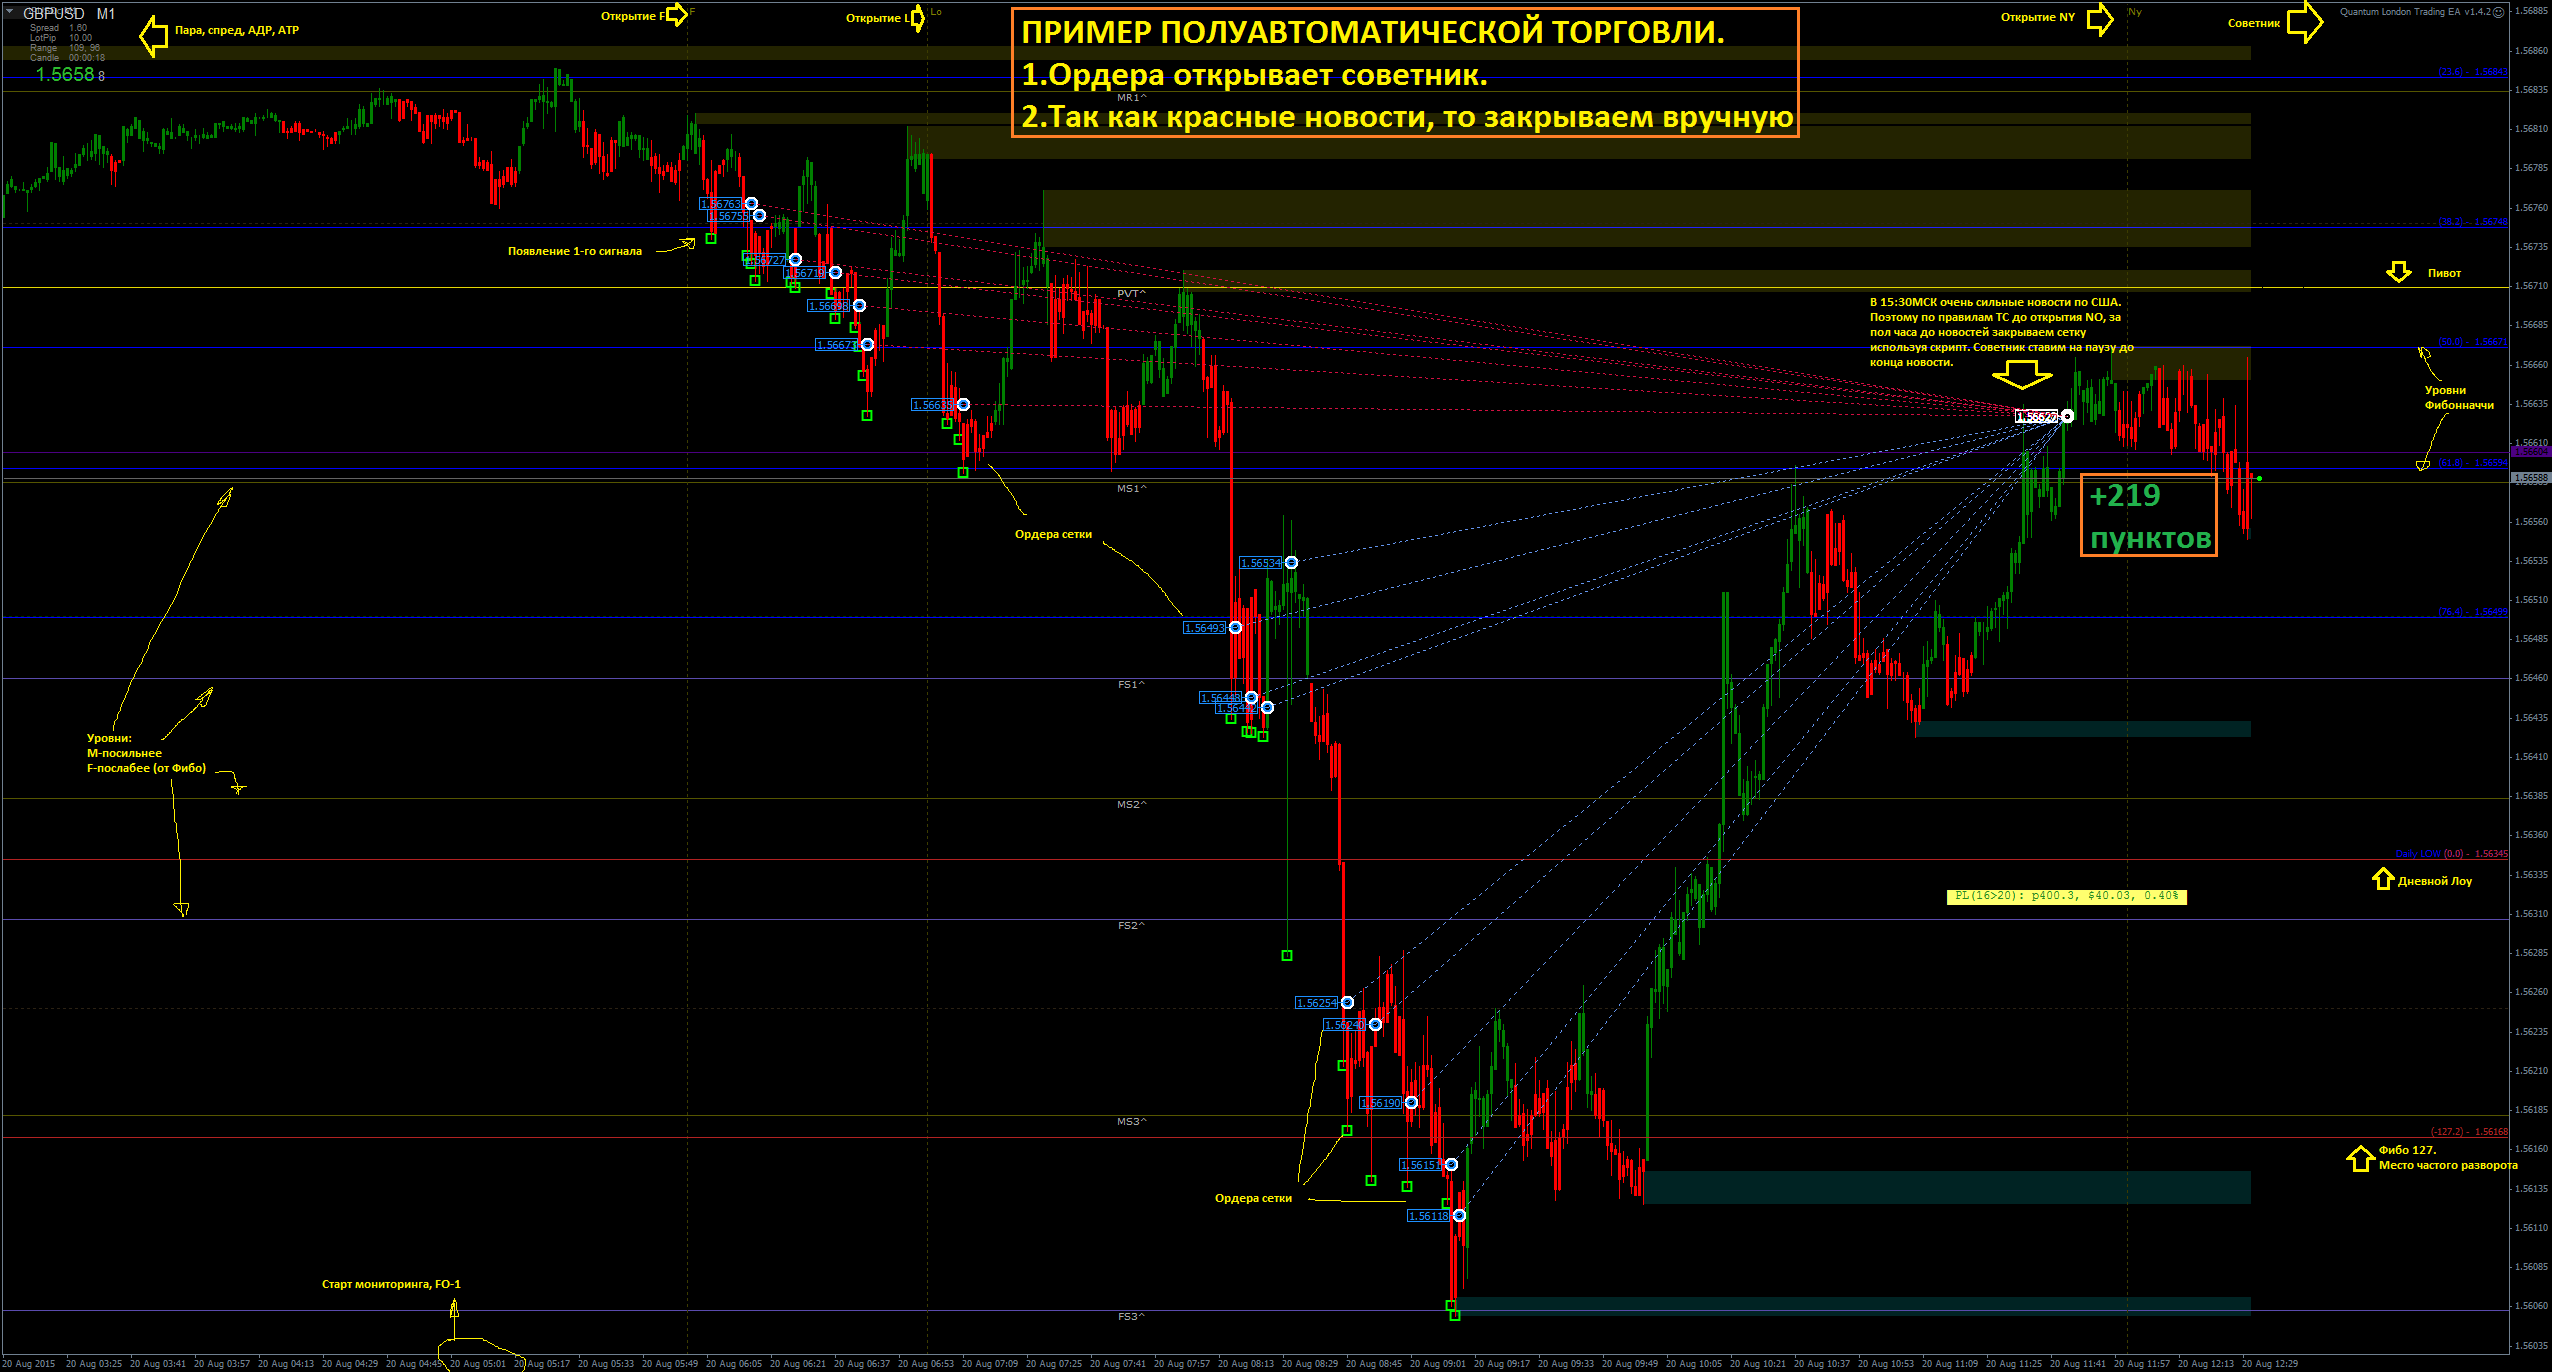
Task: Click the 1.56885 price axis value
Action: click(2531, 11)
